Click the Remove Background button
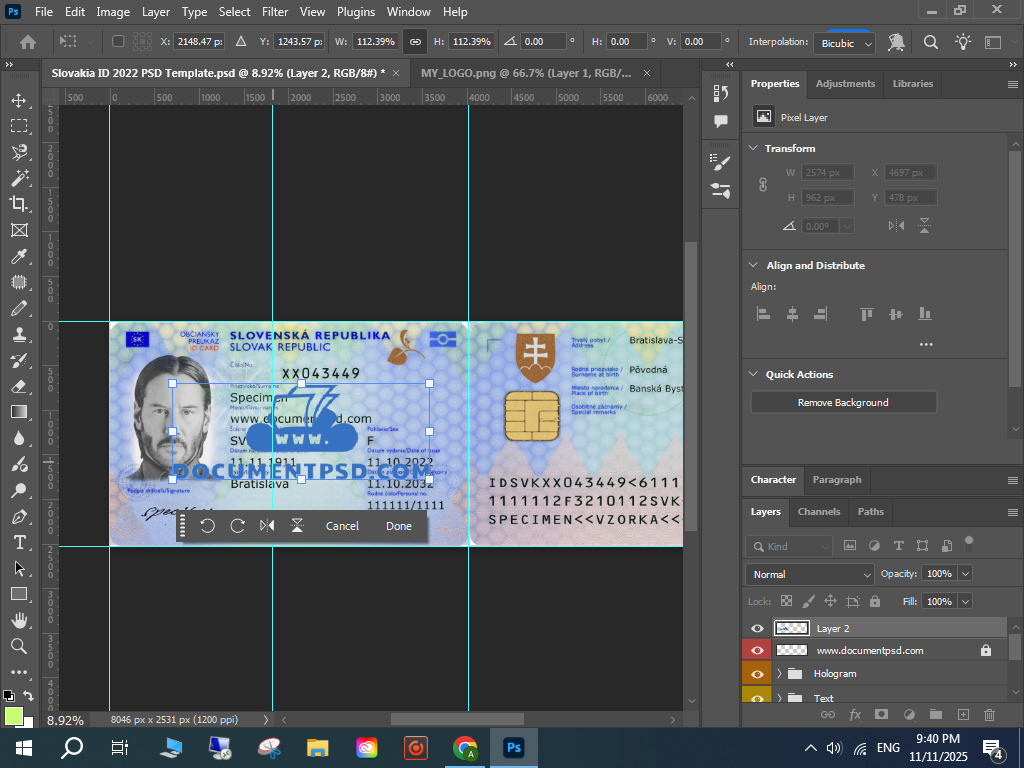Viewport: 1024px width, 768px height. (843, 402)
